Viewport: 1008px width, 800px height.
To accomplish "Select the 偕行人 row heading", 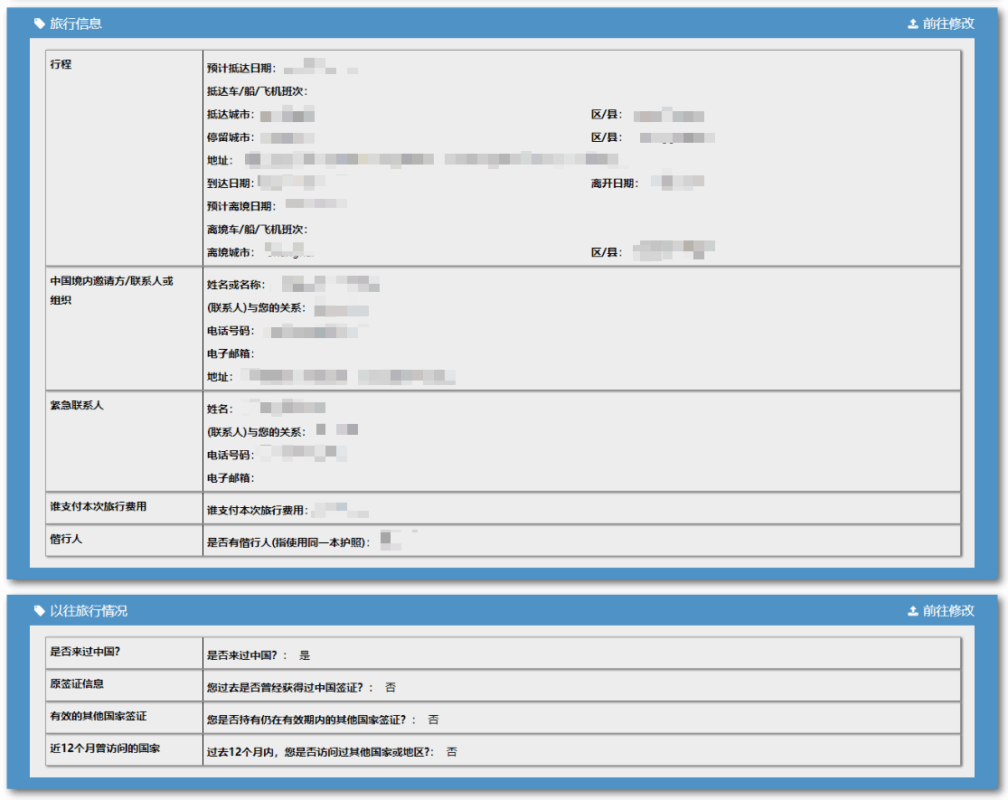I will tap(66, 539).
